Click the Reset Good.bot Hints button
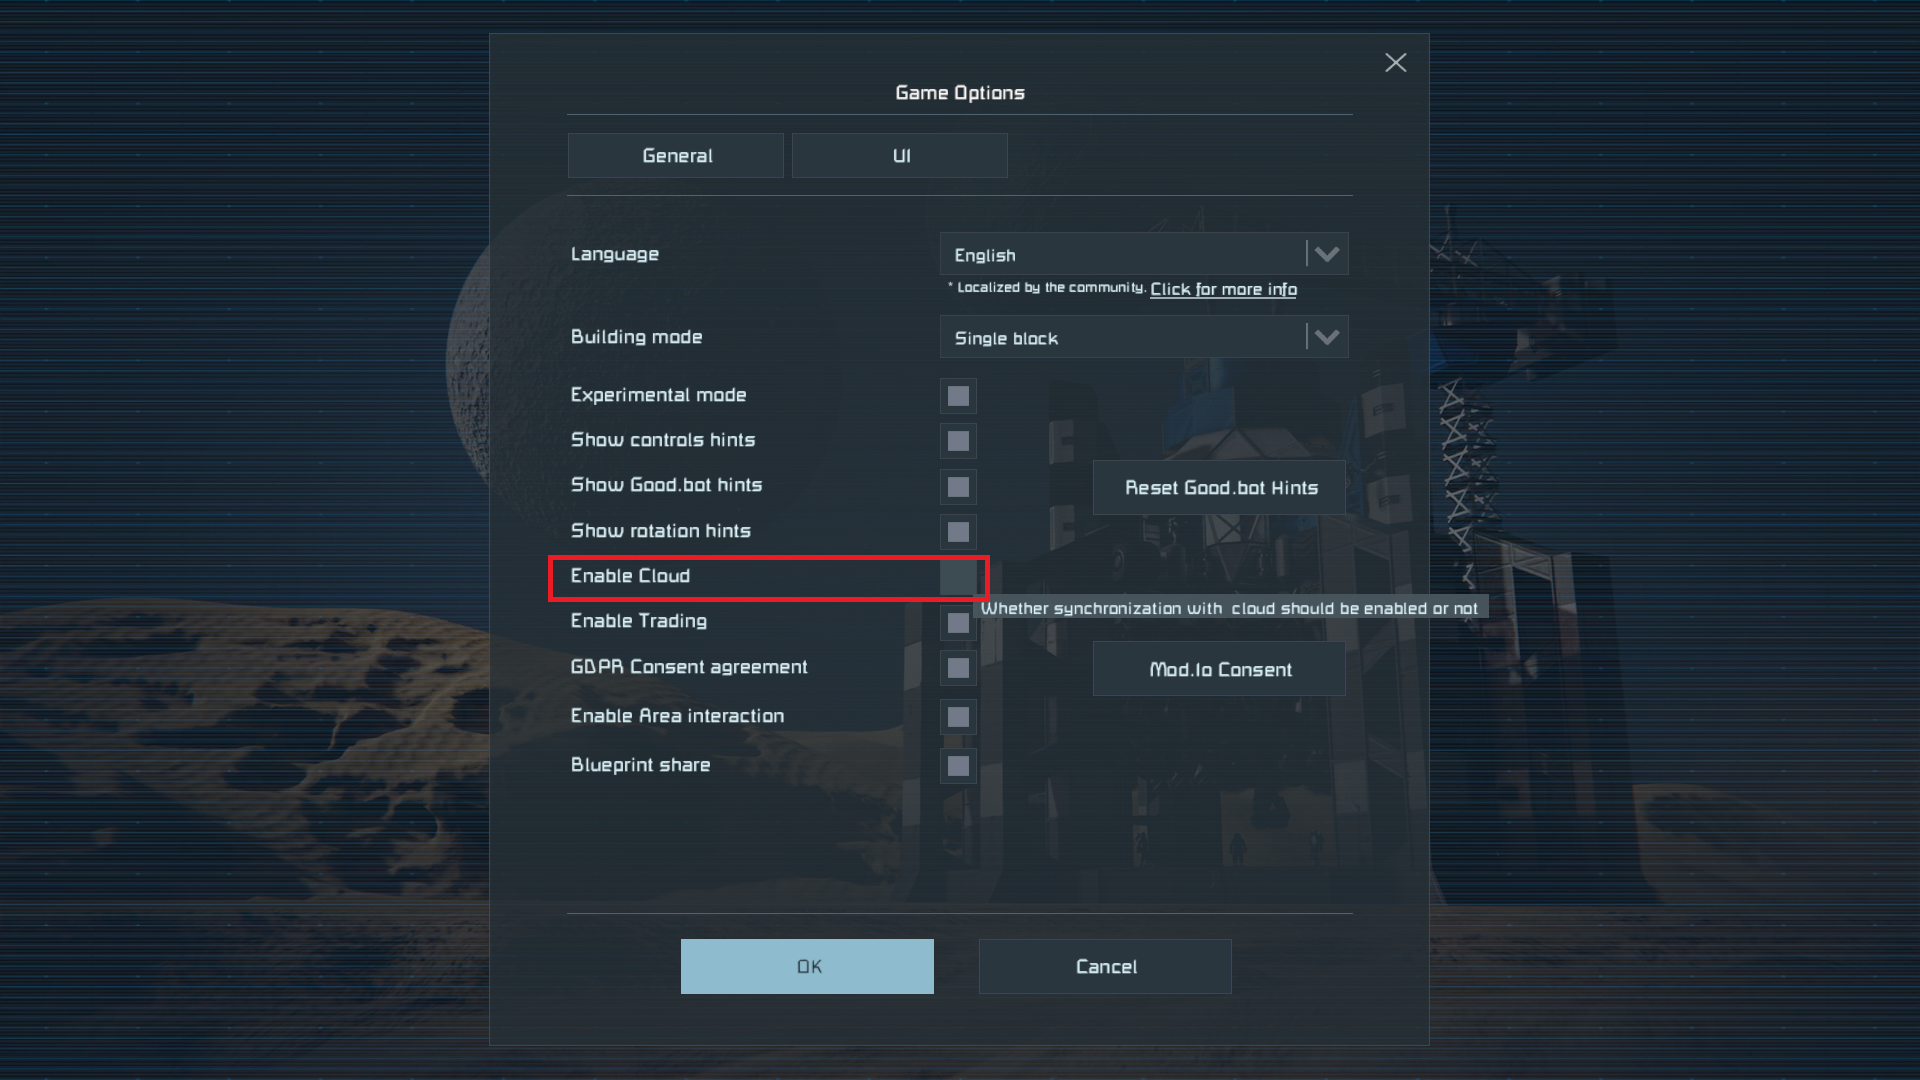1920x1080 pixels. pyautogui.click(x=1219, y=488)
